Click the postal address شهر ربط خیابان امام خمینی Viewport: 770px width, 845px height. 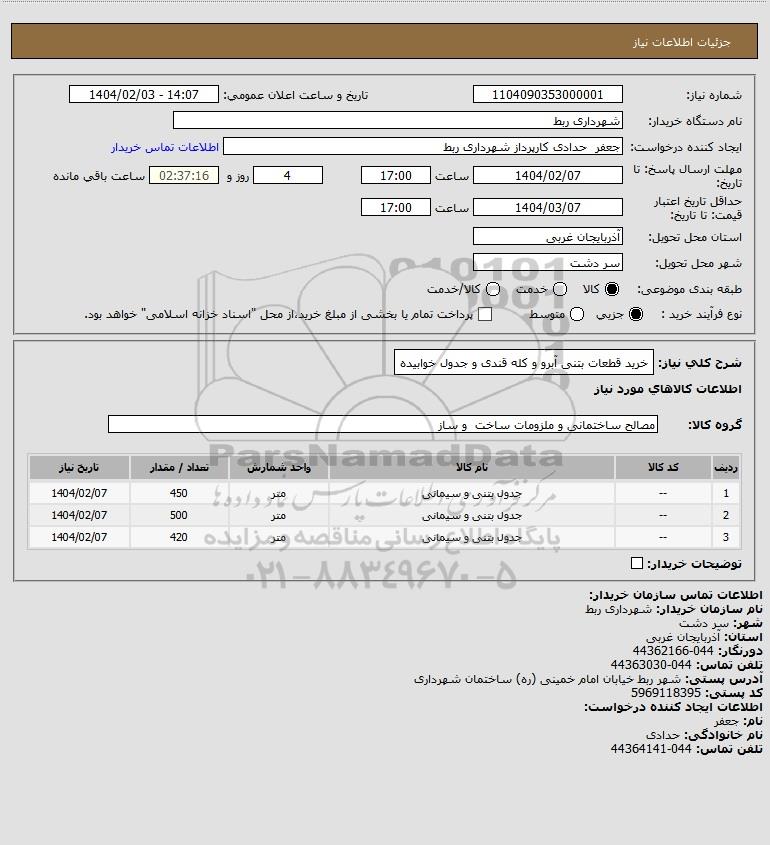pyautogui.click(x=547, y=679)
